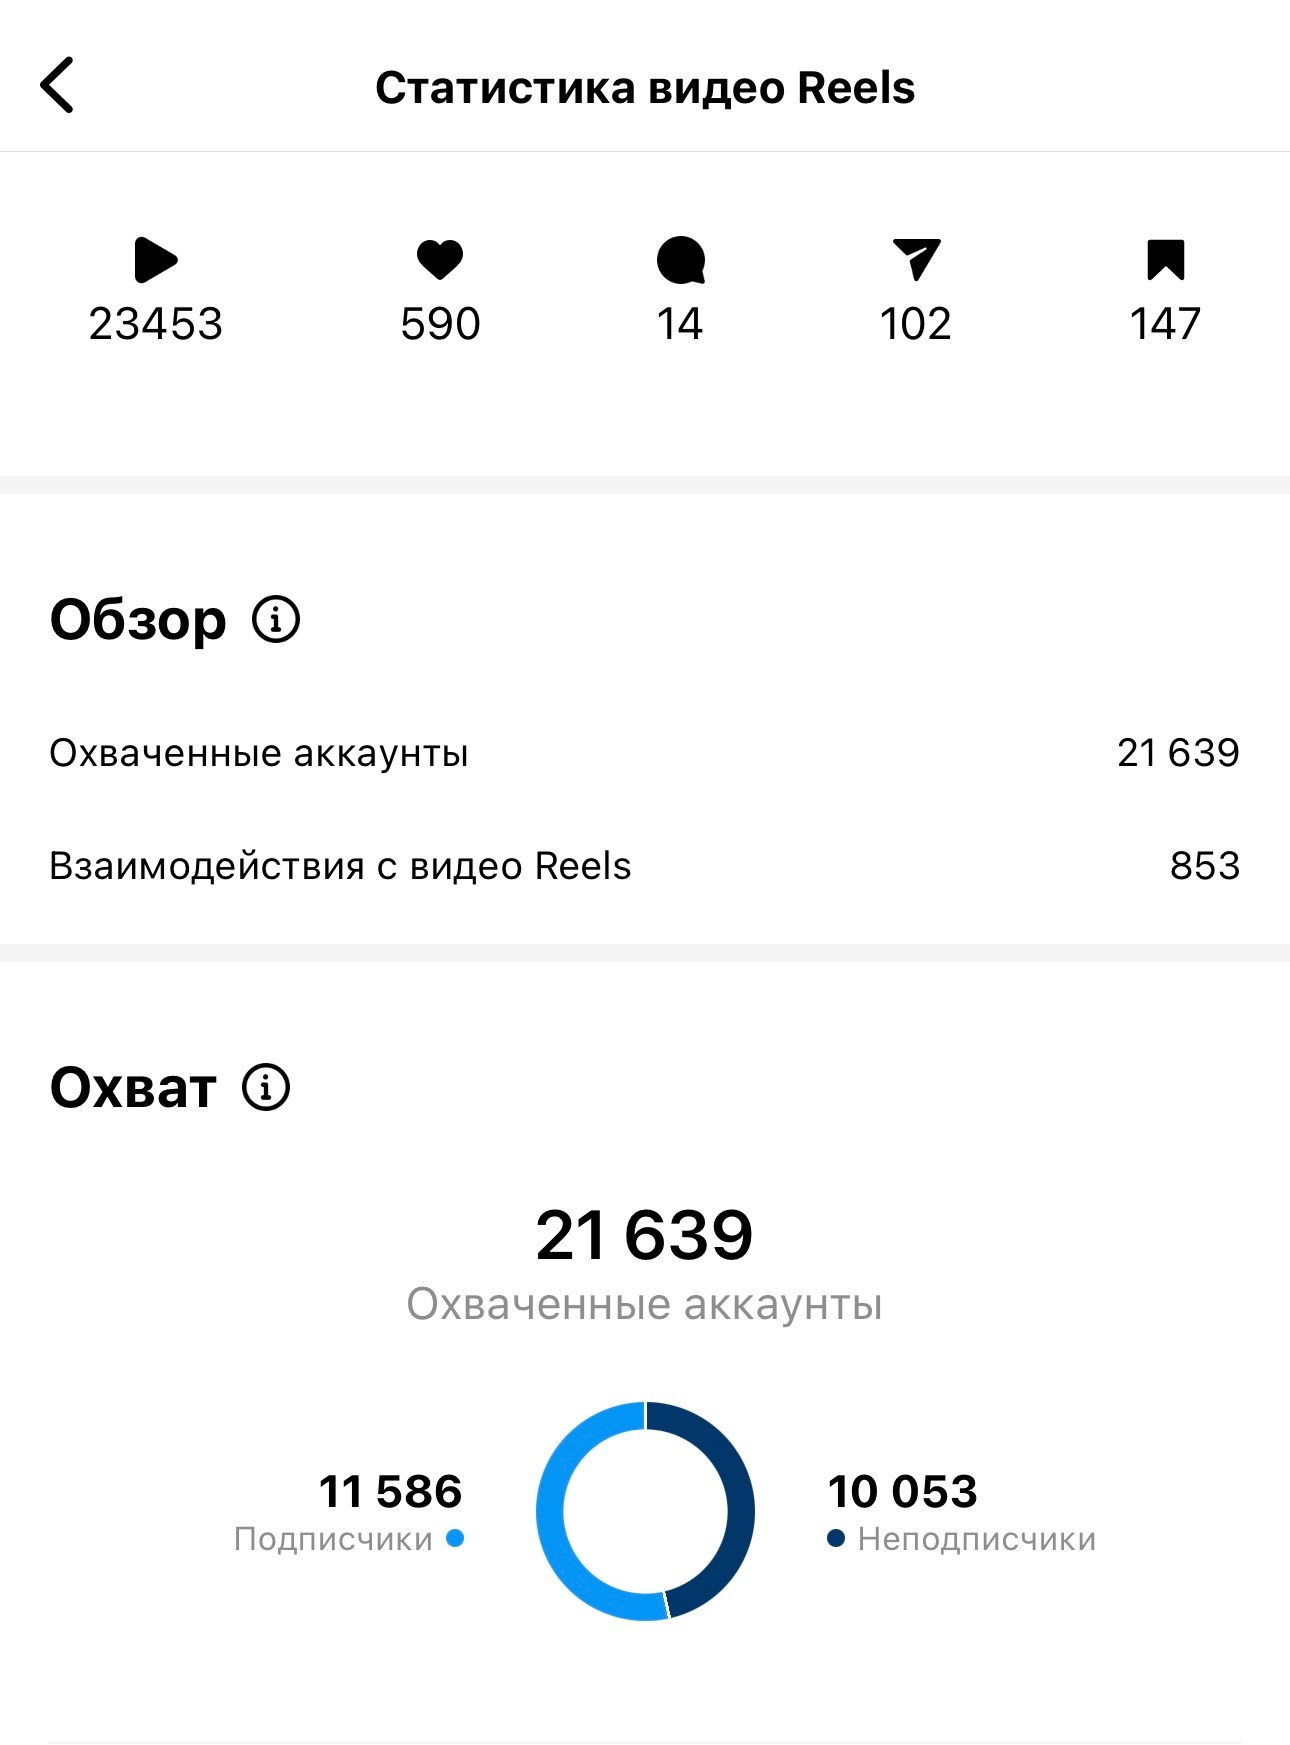The width and height of the screenshot is (1290, 1745).
Task: Tap the comments bubble icon
Action: 681,261
